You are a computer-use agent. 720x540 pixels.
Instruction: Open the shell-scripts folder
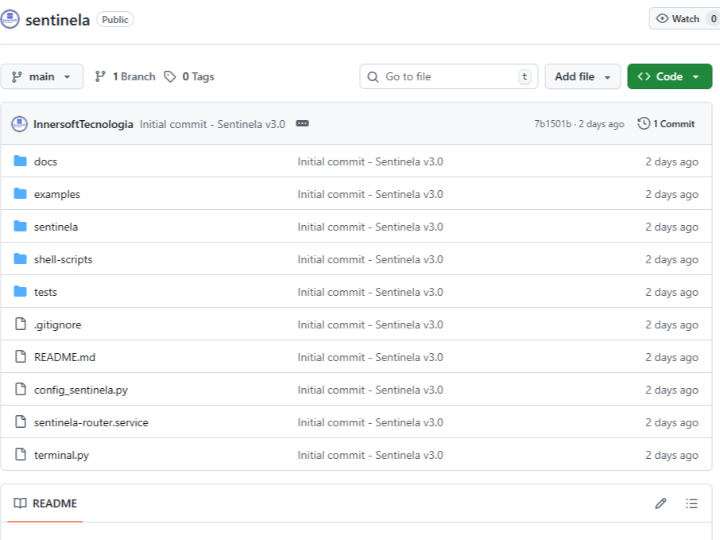[x=63, y=259]
